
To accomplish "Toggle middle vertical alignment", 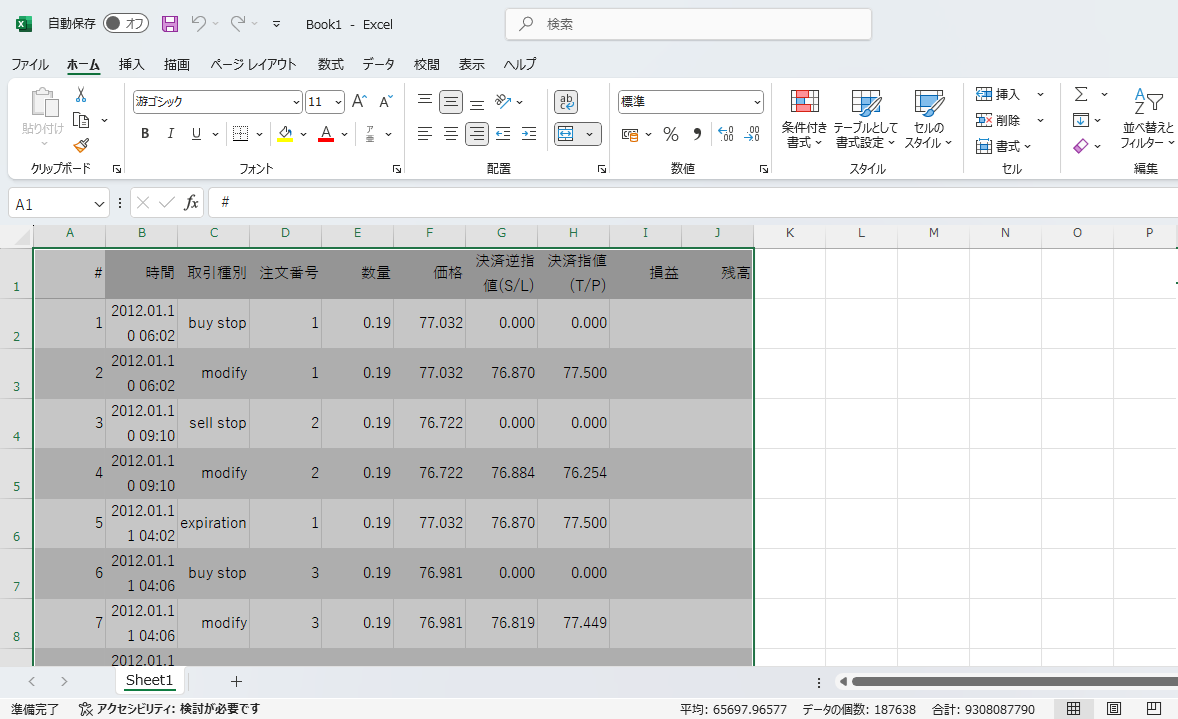I will point(451,101).
